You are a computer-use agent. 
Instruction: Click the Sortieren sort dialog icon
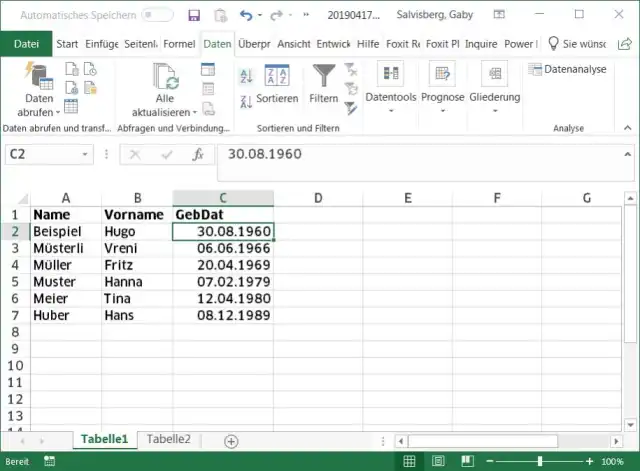[276, 78]
